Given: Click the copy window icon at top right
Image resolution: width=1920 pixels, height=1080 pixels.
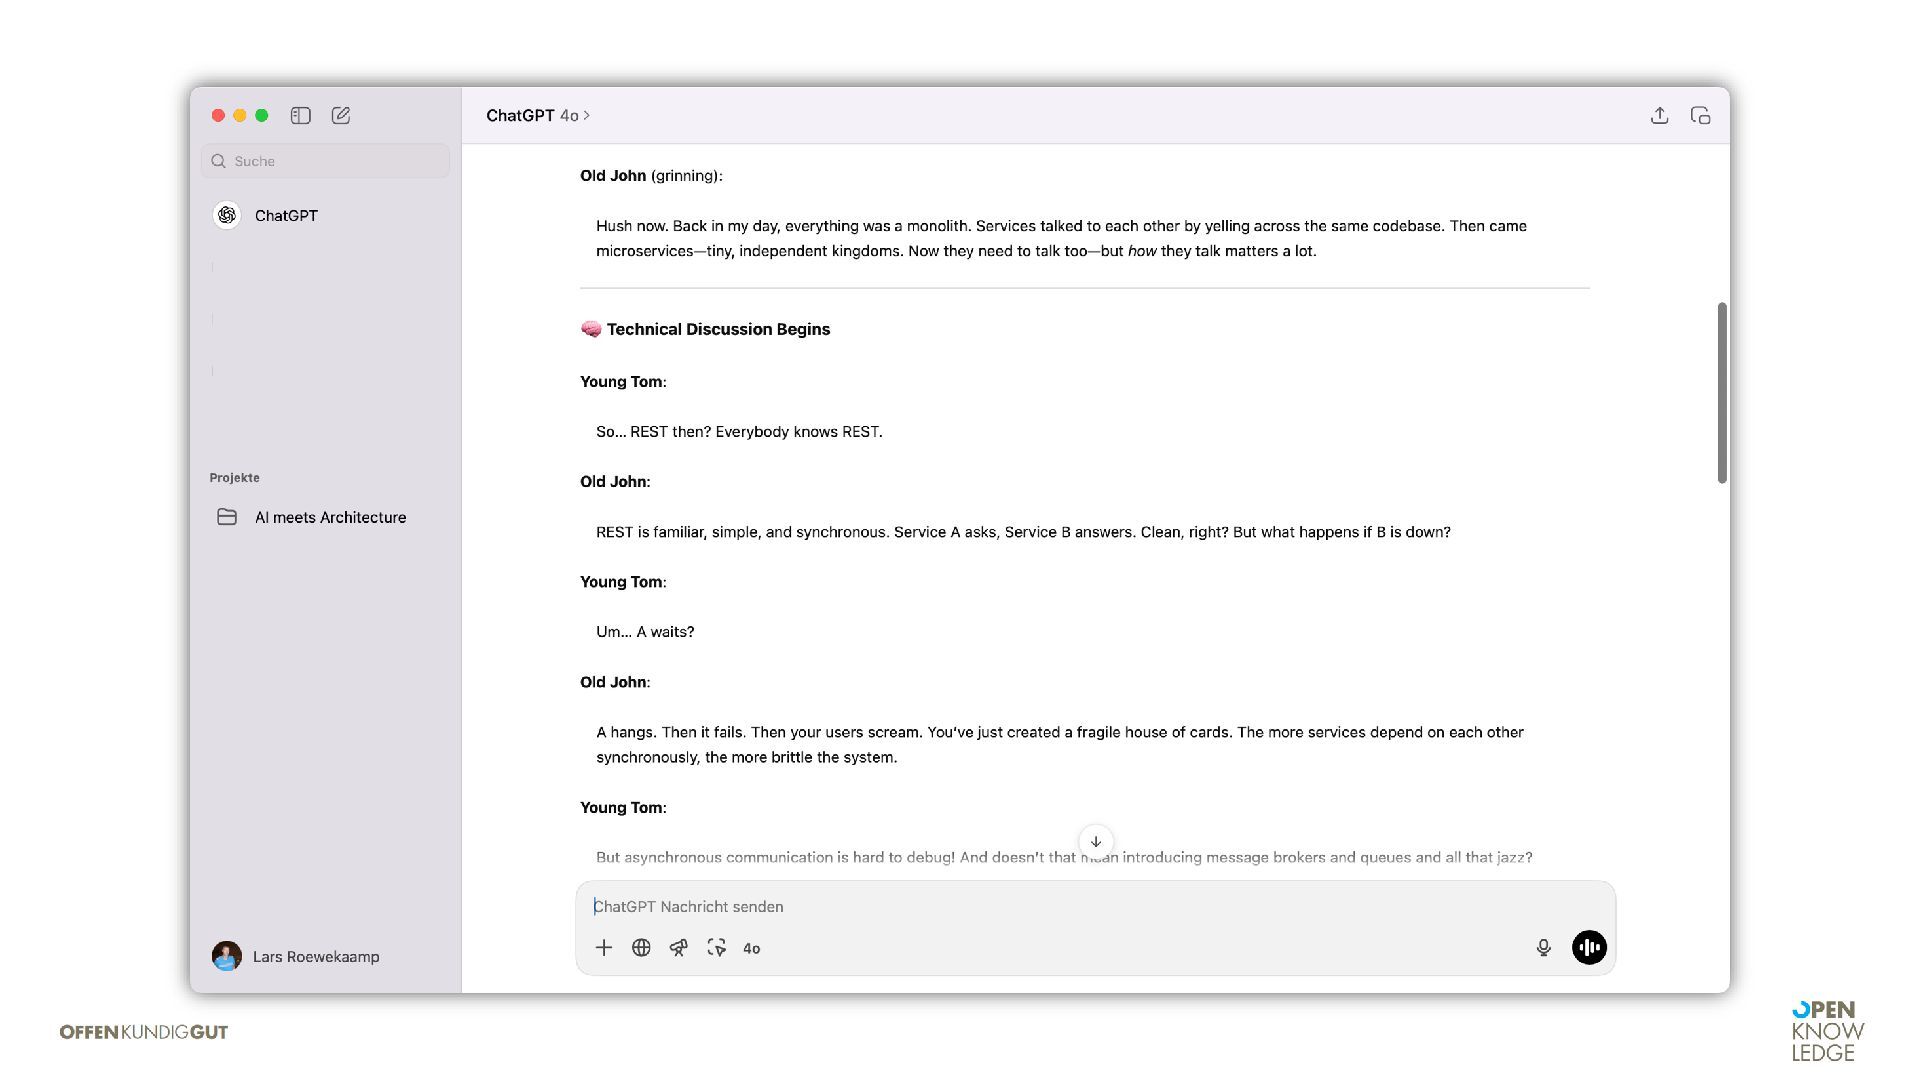Looking at the screenshot, I should [x=1700, y=116].
